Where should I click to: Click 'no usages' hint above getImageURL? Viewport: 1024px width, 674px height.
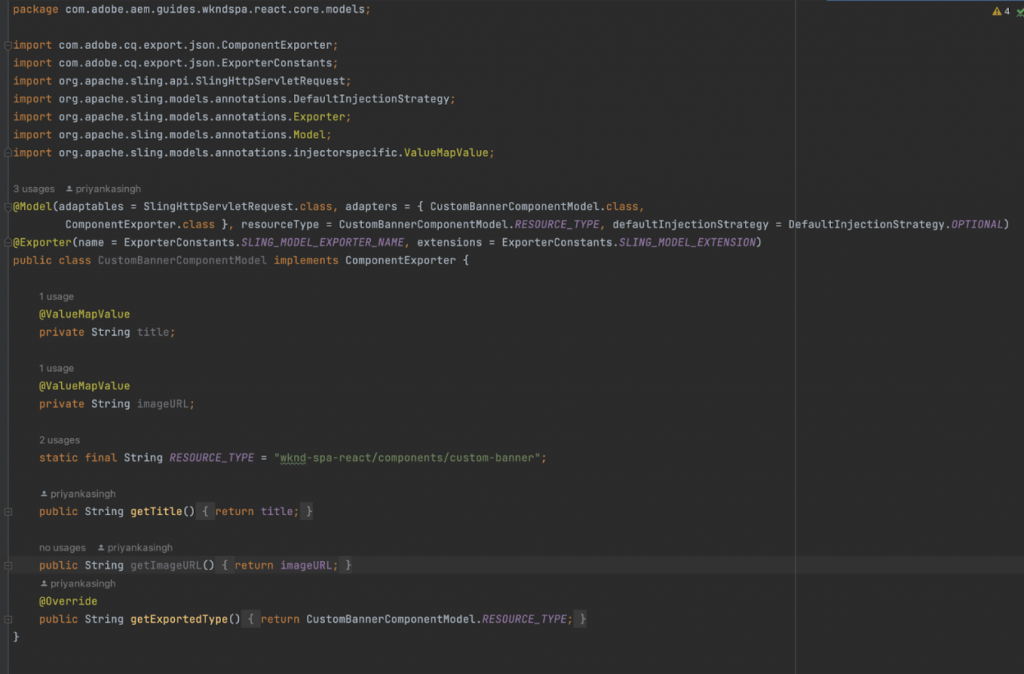(62, 547)
